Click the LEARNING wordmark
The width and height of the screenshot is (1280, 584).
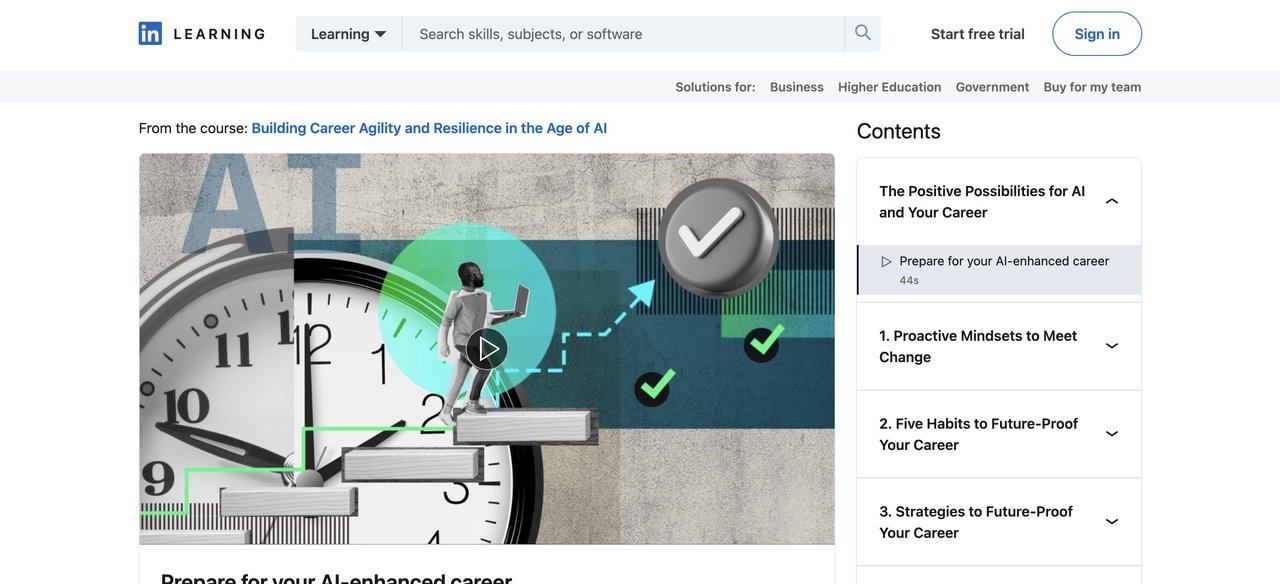219,34
